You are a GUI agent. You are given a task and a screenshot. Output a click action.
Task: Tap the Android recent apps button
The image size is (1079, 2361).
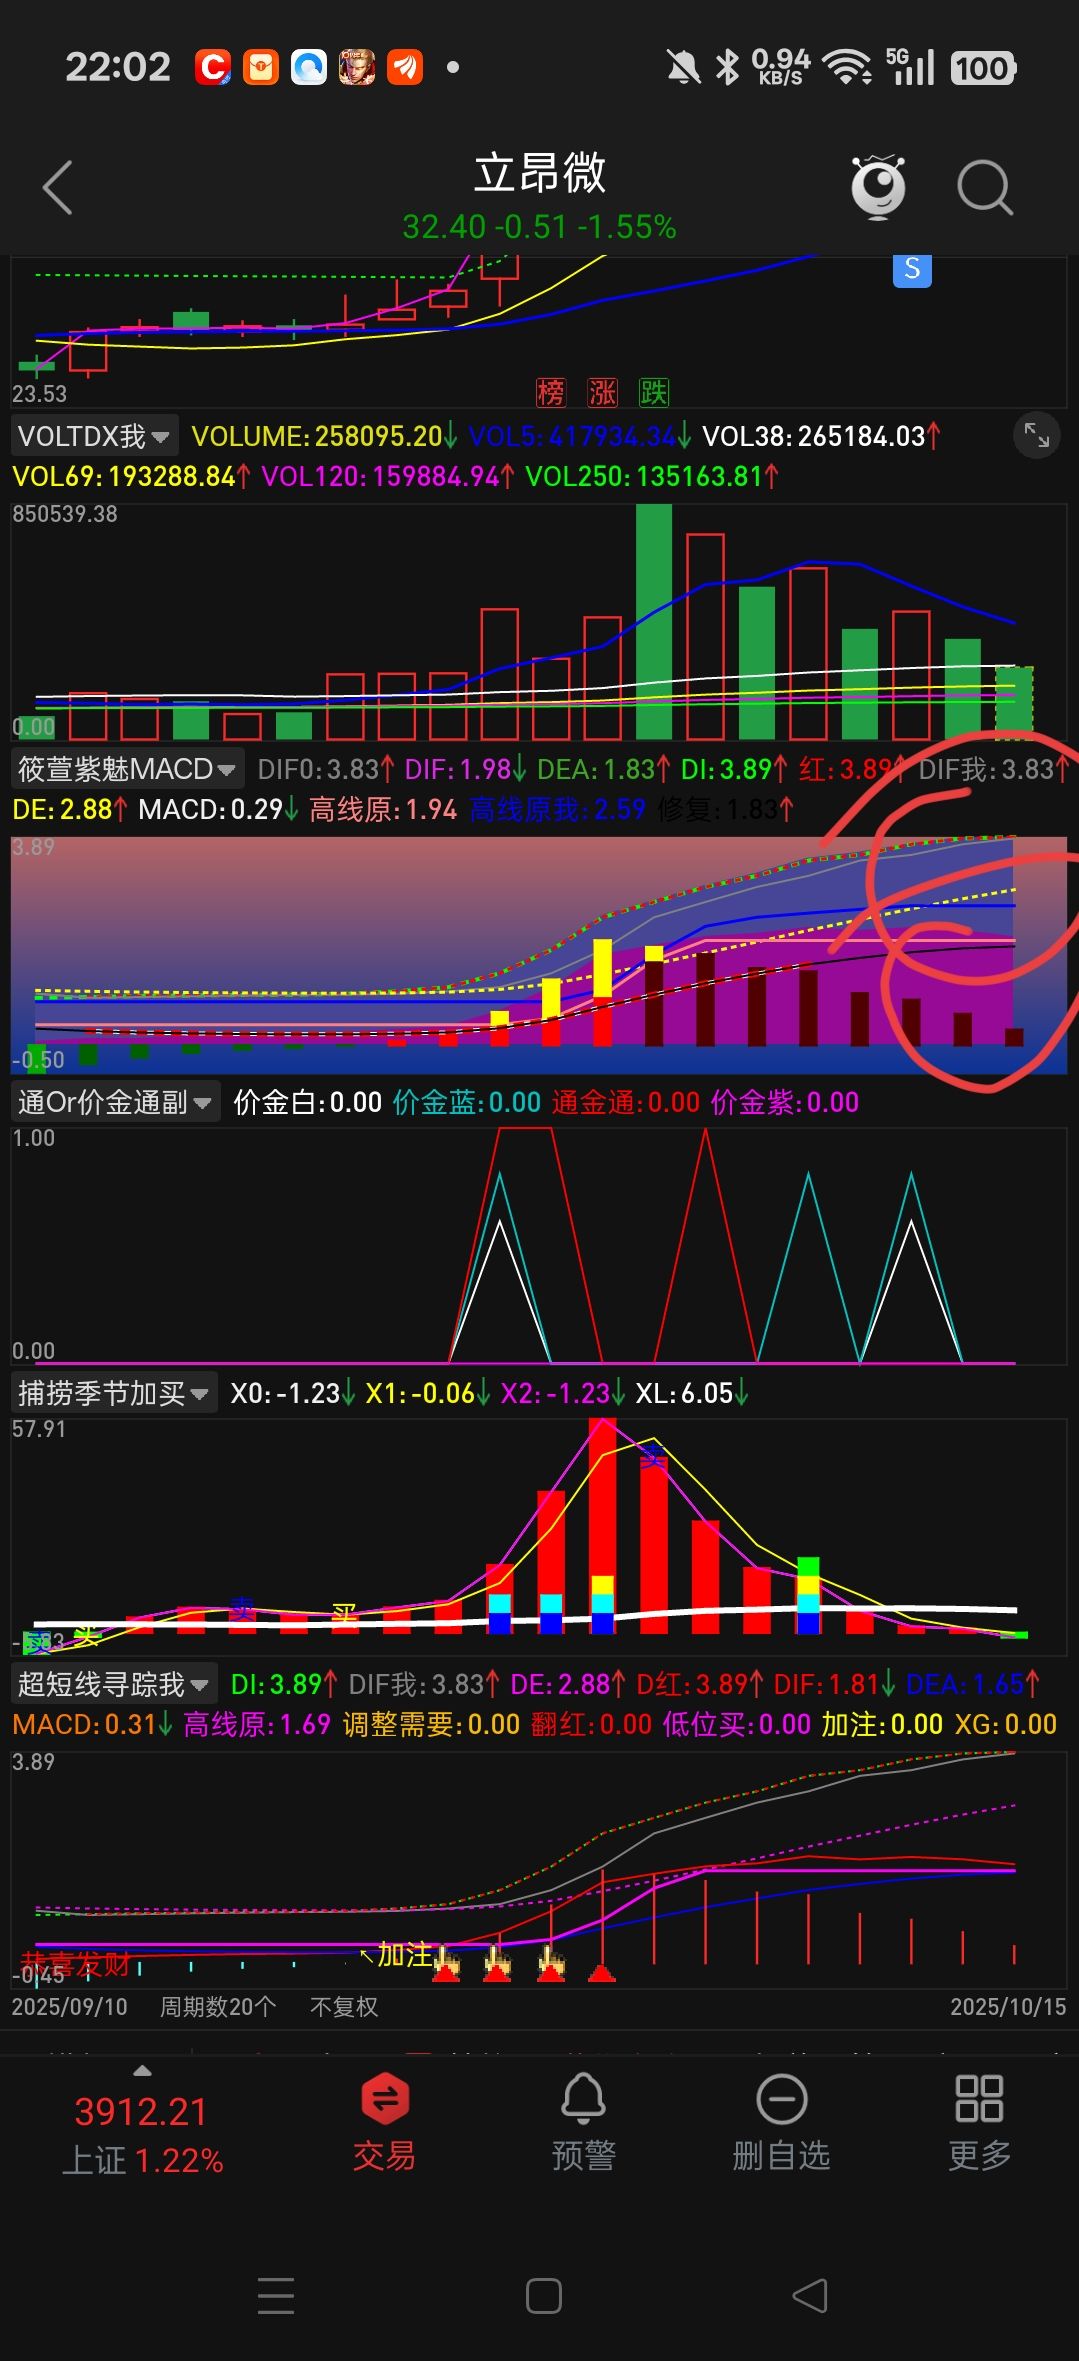(276, 2295)
